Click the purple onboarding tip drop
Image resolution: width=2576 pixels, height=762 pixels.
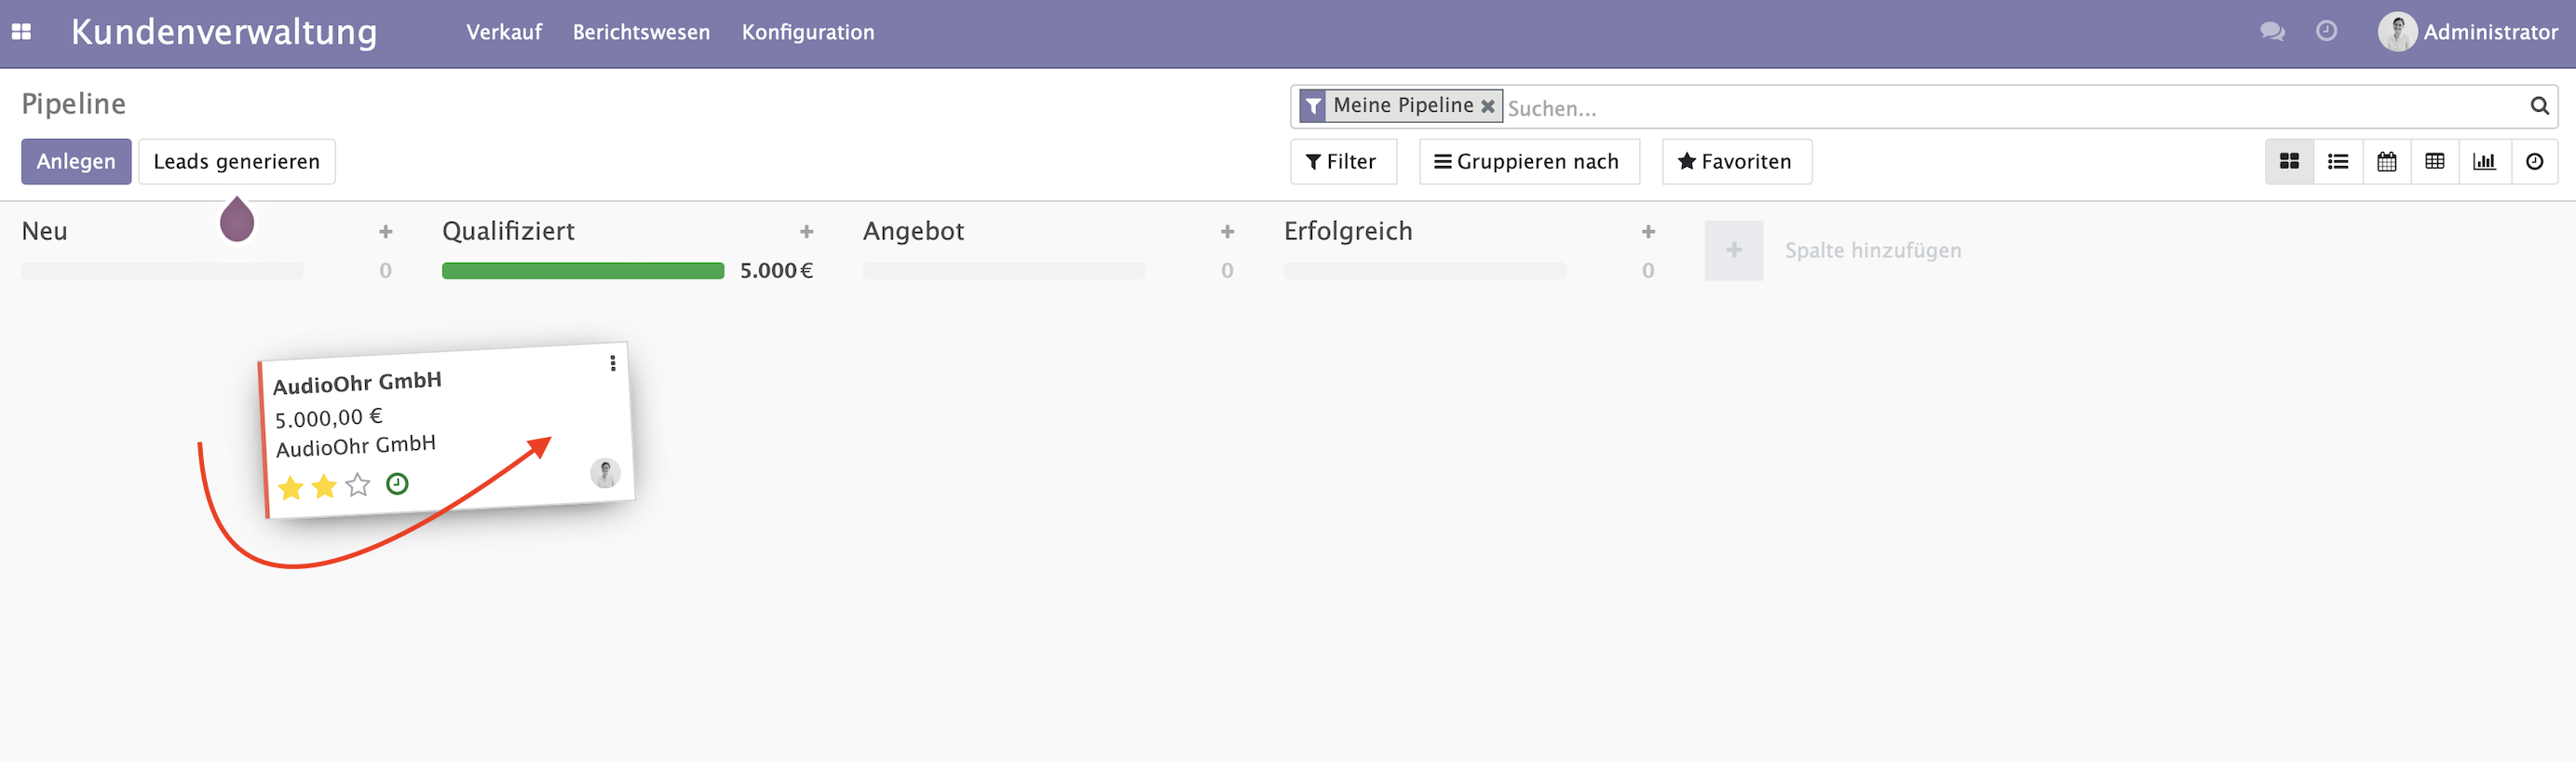(x=237, y=219)
